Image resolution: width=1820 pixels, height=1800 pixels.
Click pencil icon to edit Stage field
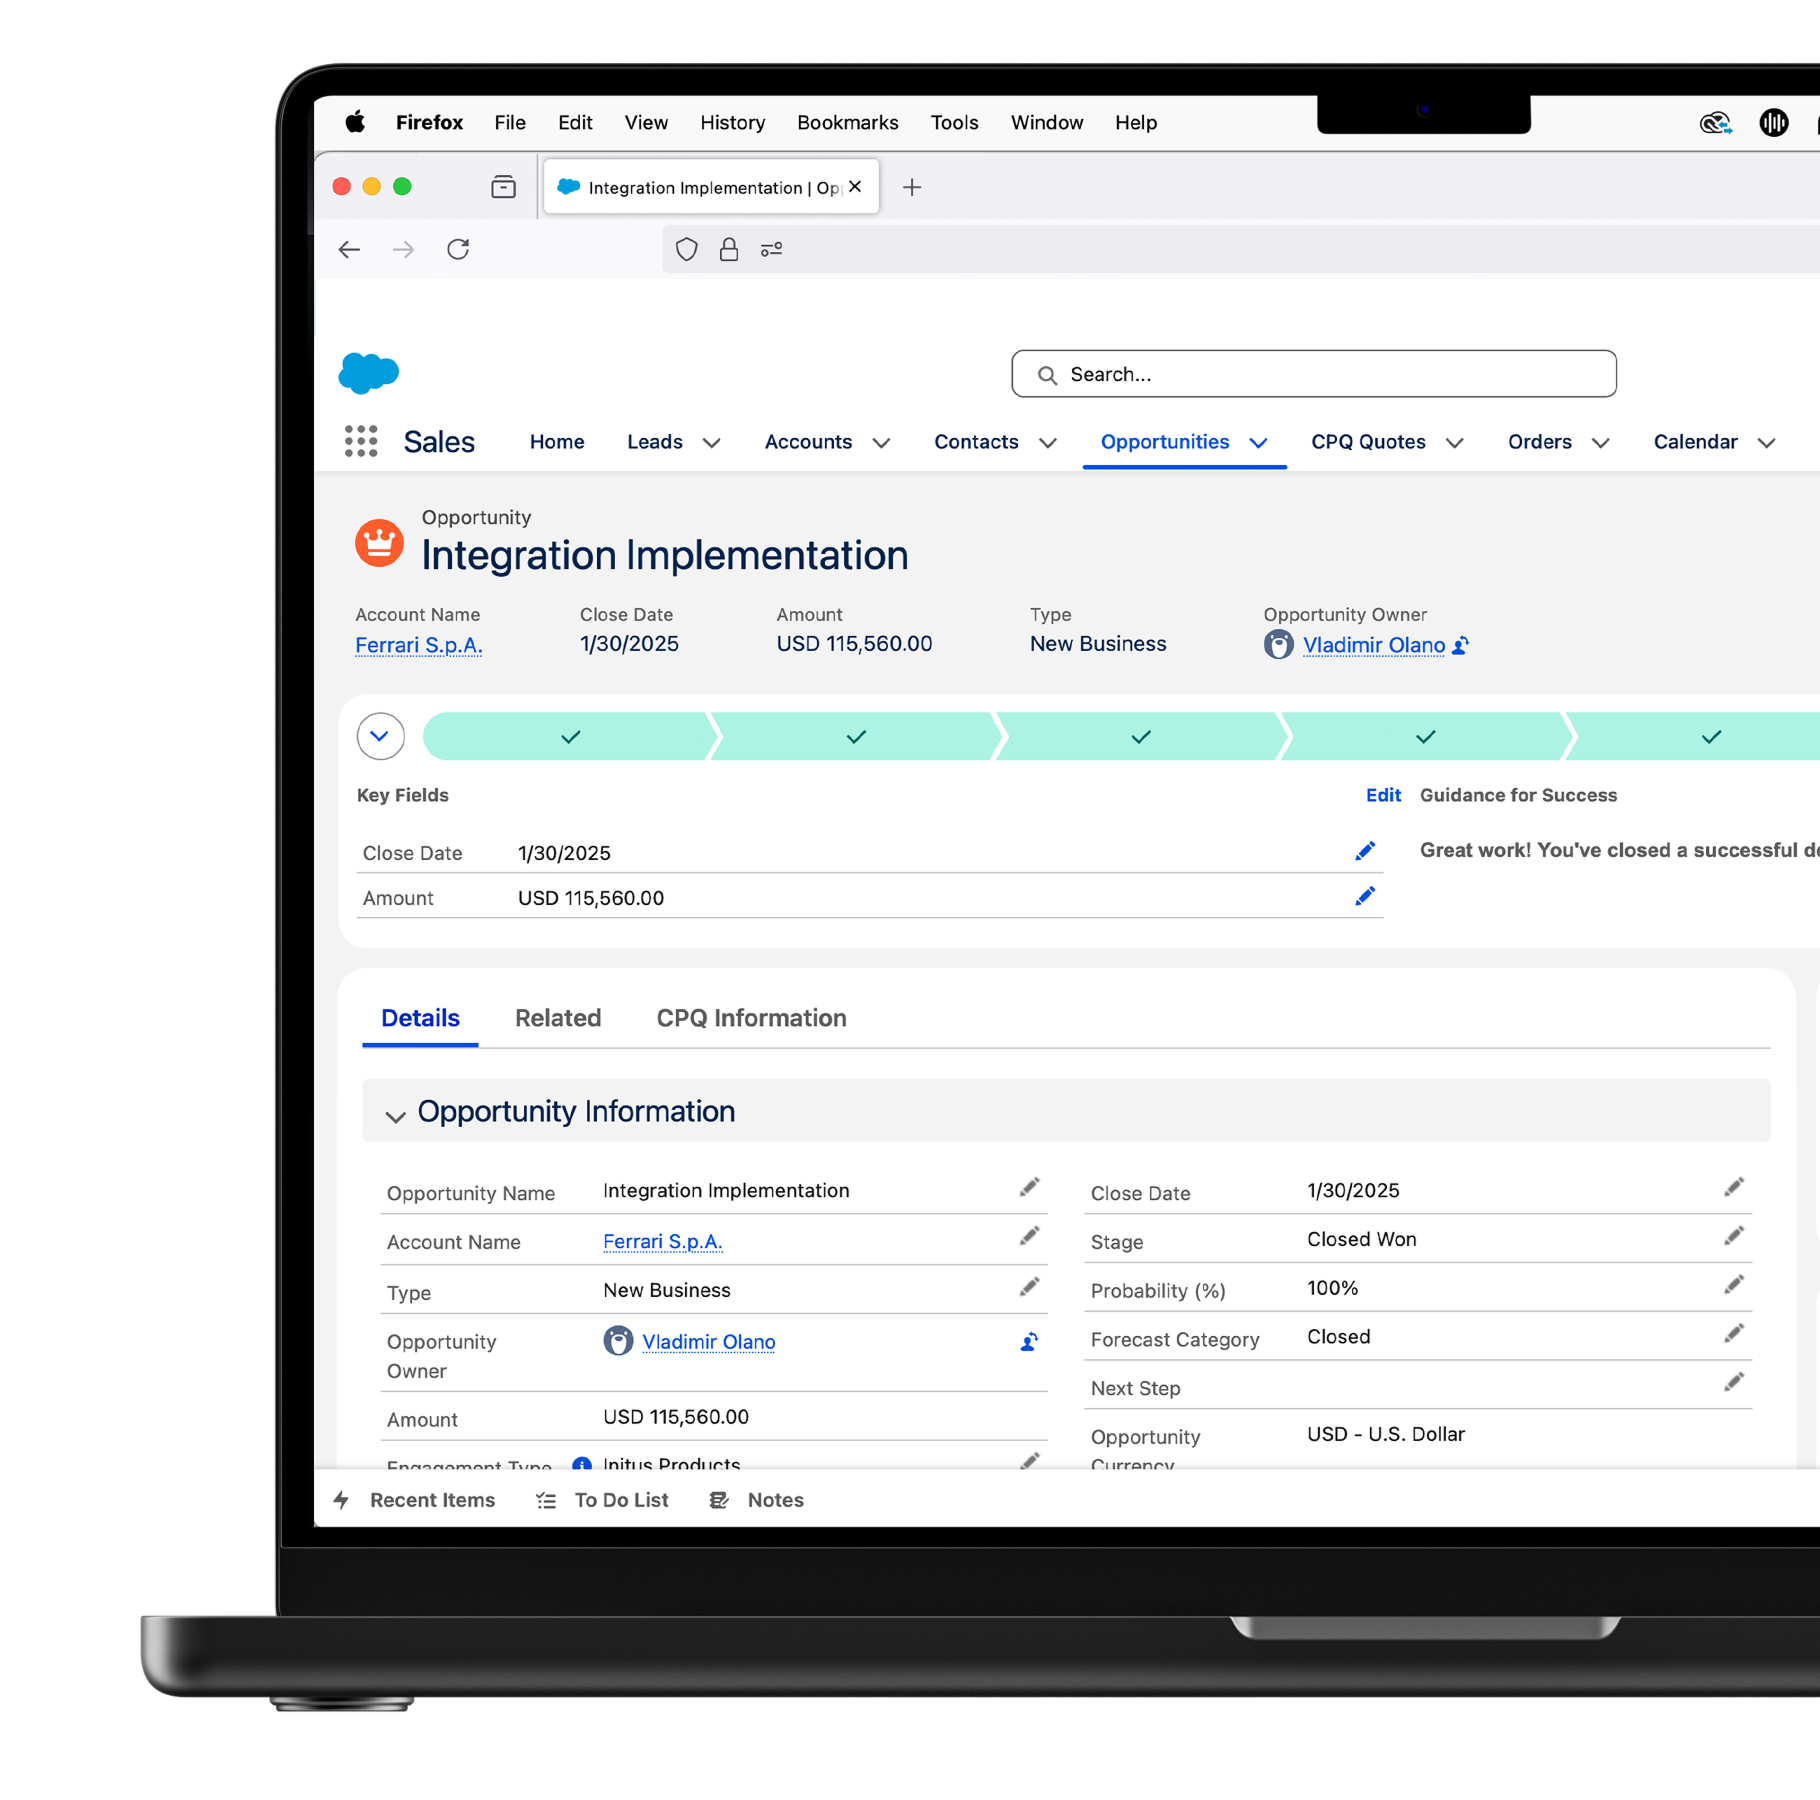pos(1733,1237)
